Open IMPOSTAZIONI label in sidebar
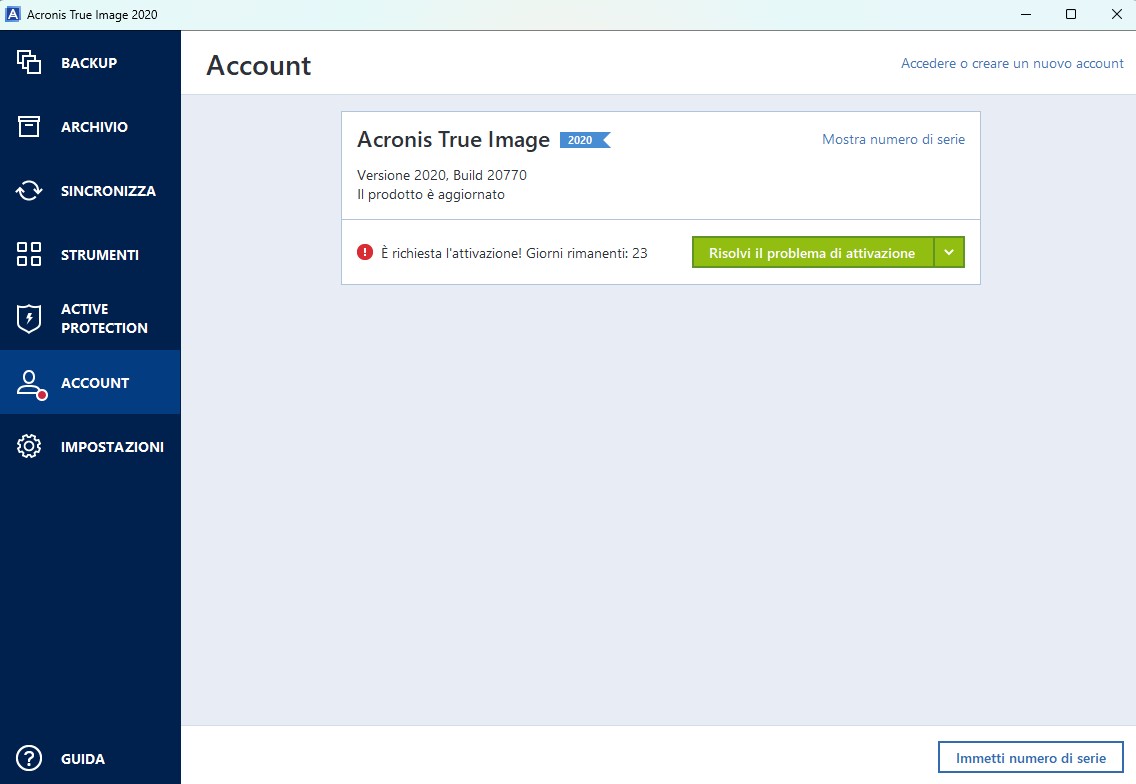 [x=112, y=447]
